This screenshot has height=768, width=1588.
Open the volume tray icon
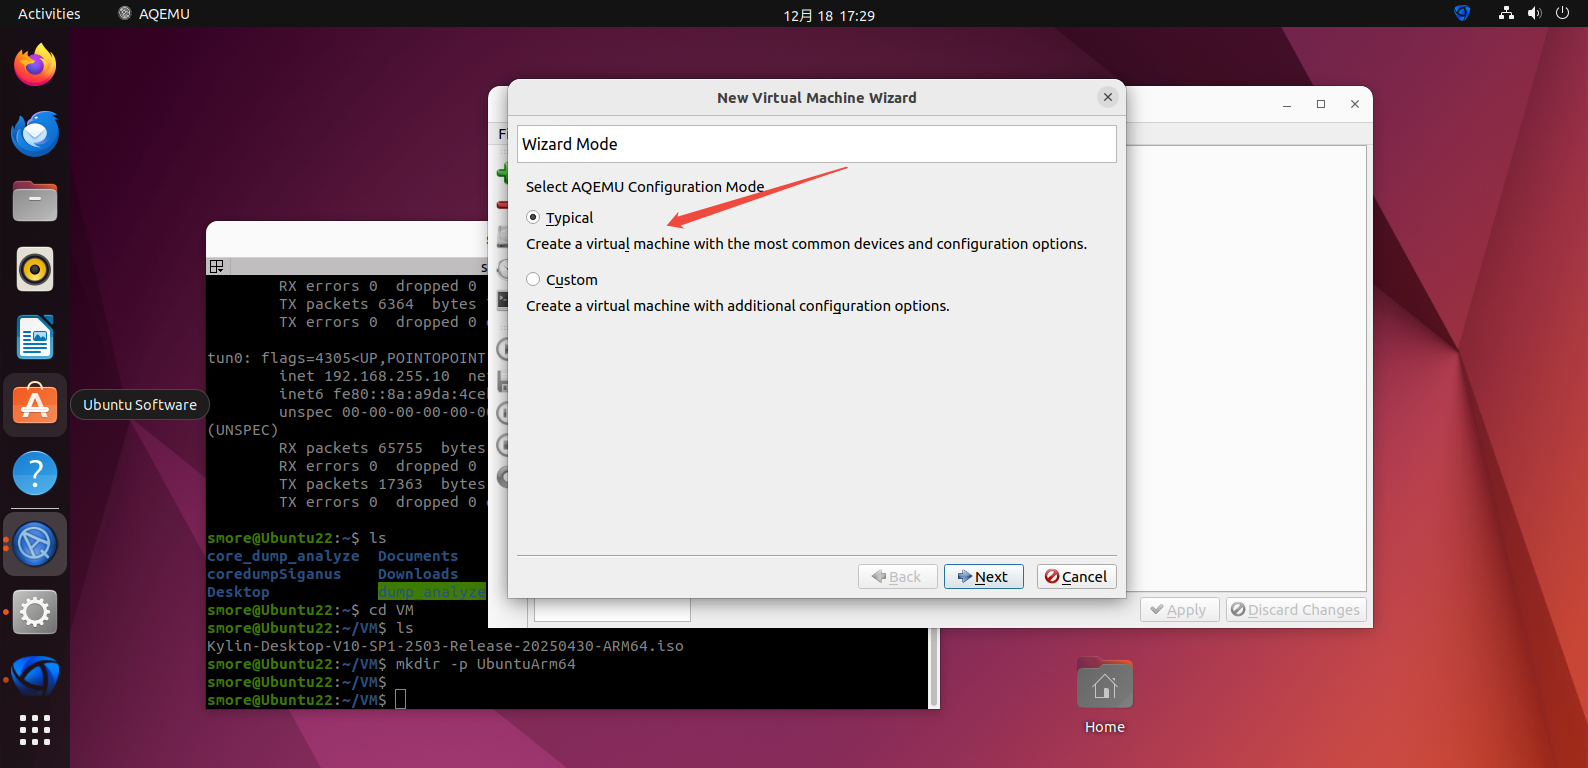1534,14
